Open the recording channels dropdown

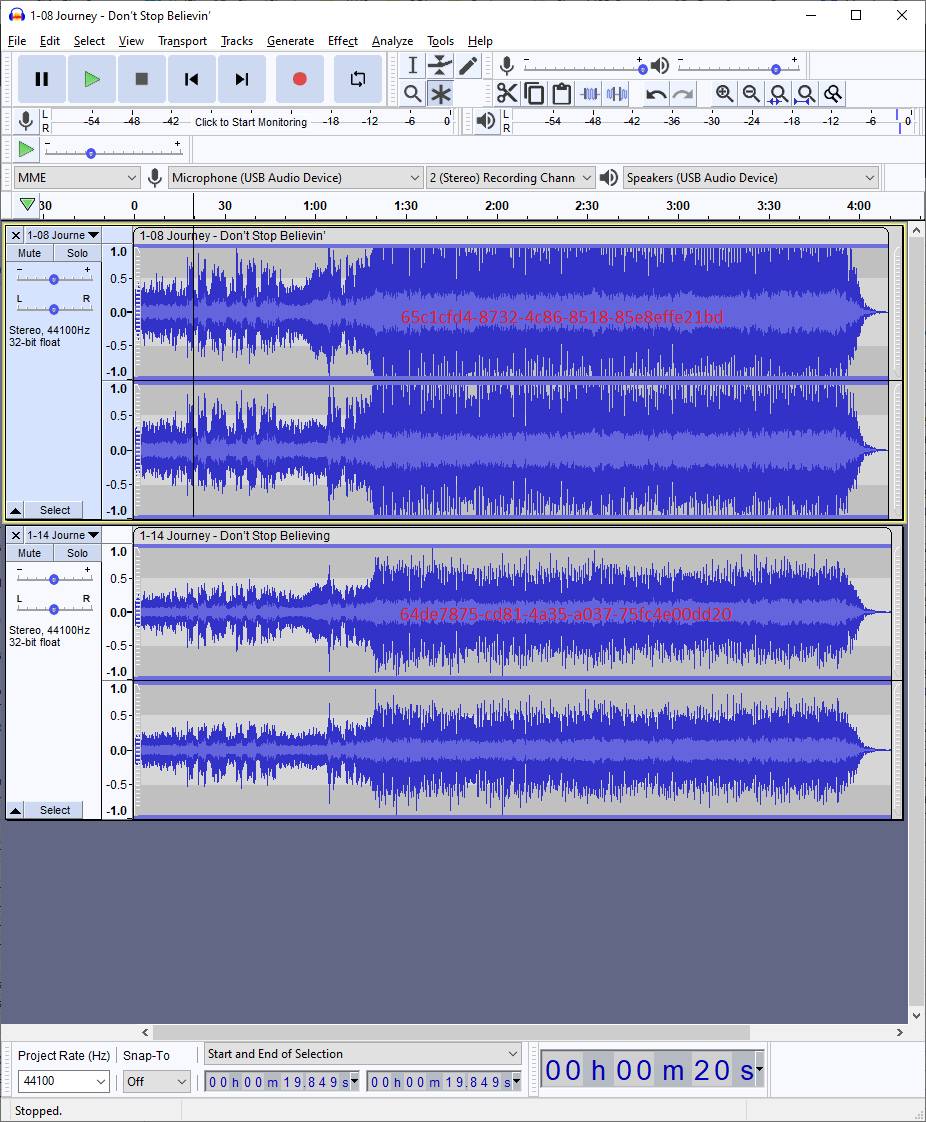click(x=510, y=177)
